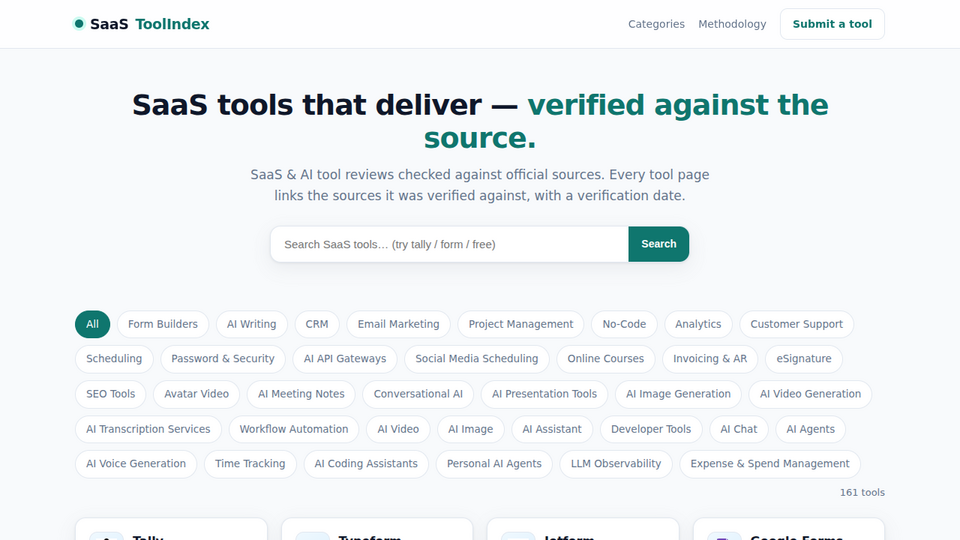
Task: Select the Scheduling category chip
Action: 114,359
